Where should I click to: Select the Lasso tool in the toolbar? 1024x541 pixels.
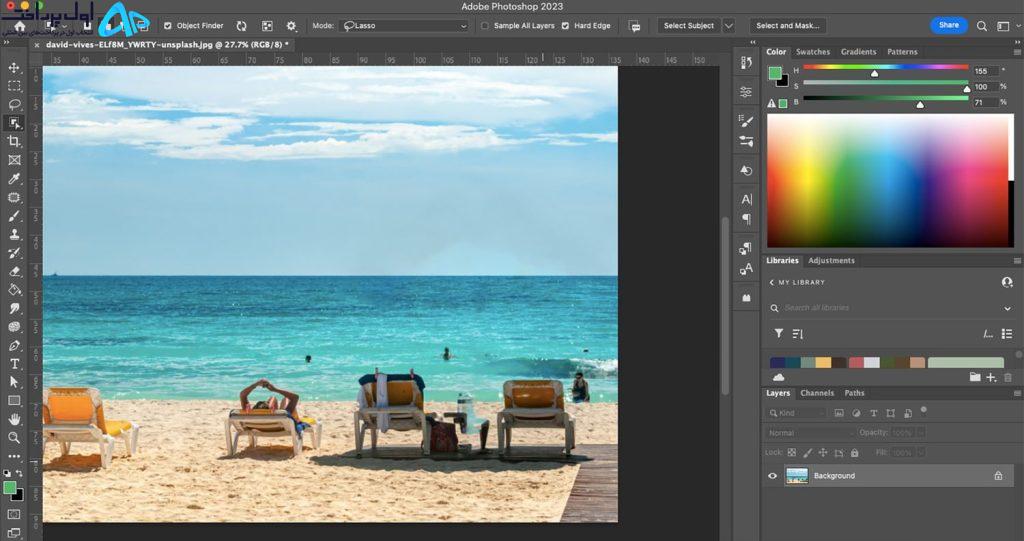pyautogui.click(x=14, y=105)
